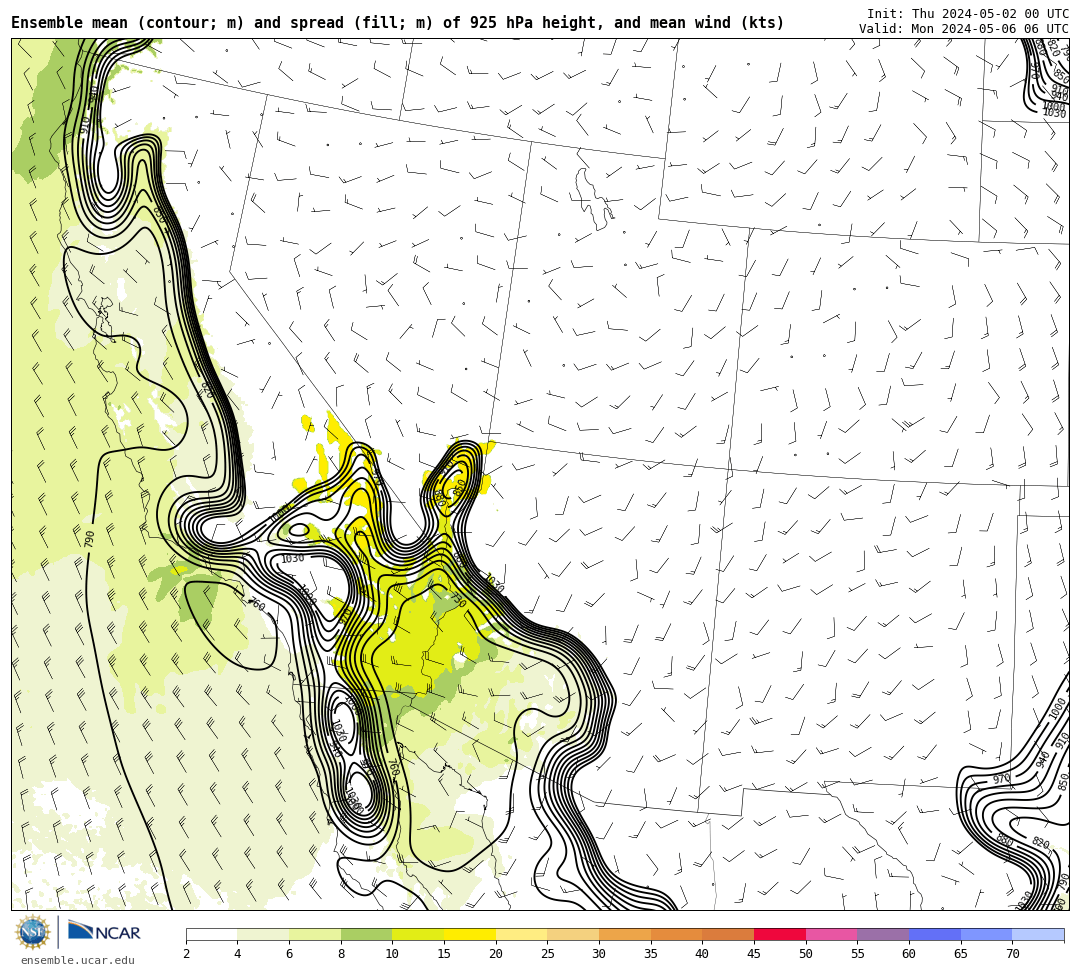Viewport: 1080px width, 973px height.
Task: Click the orange 30-35 colorbar segment
Action: (625, 934)
